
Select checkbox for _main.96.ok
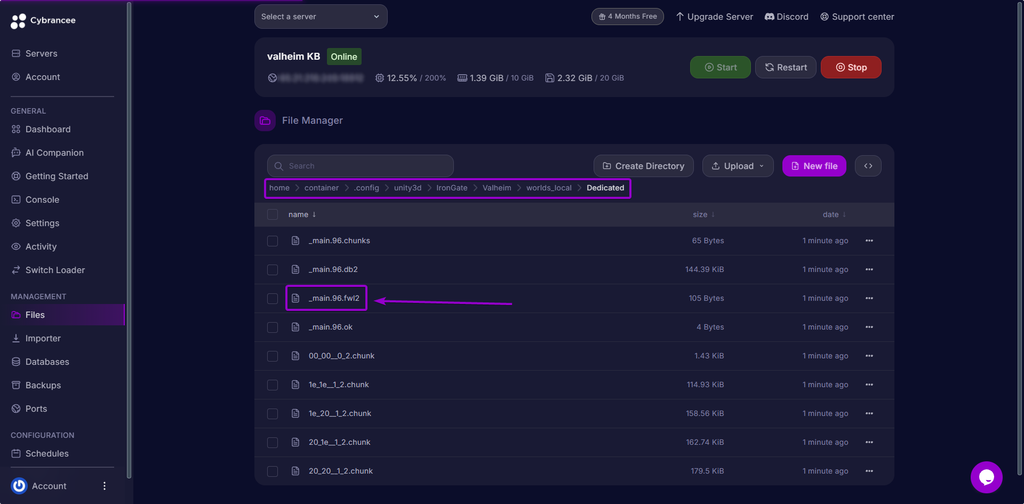point(272,327)
